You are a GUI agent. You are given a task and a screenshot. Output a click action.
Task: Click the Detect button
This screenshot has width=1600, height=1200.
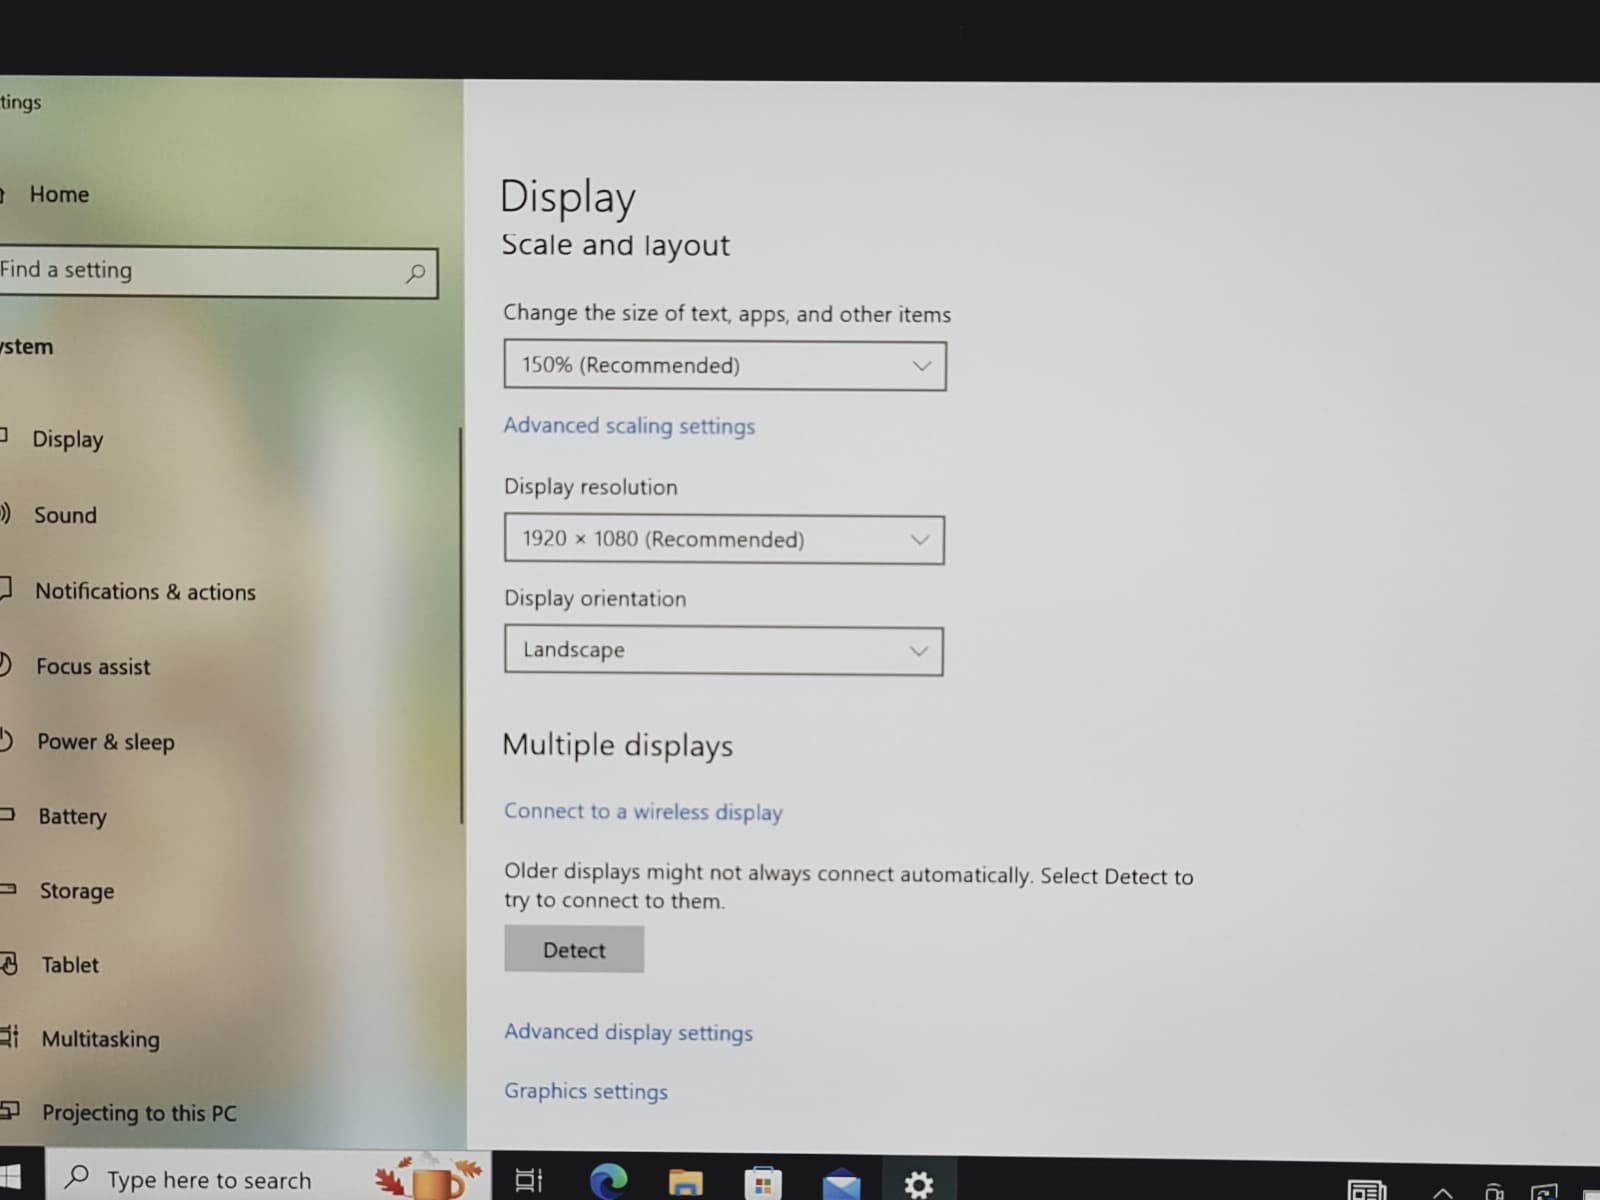point(574,950)
